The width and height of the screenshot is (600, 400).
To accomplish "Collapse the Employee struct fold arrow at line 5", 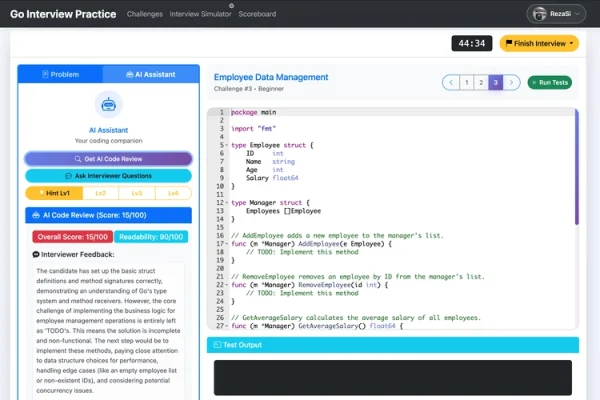I will tap(227, 145).
